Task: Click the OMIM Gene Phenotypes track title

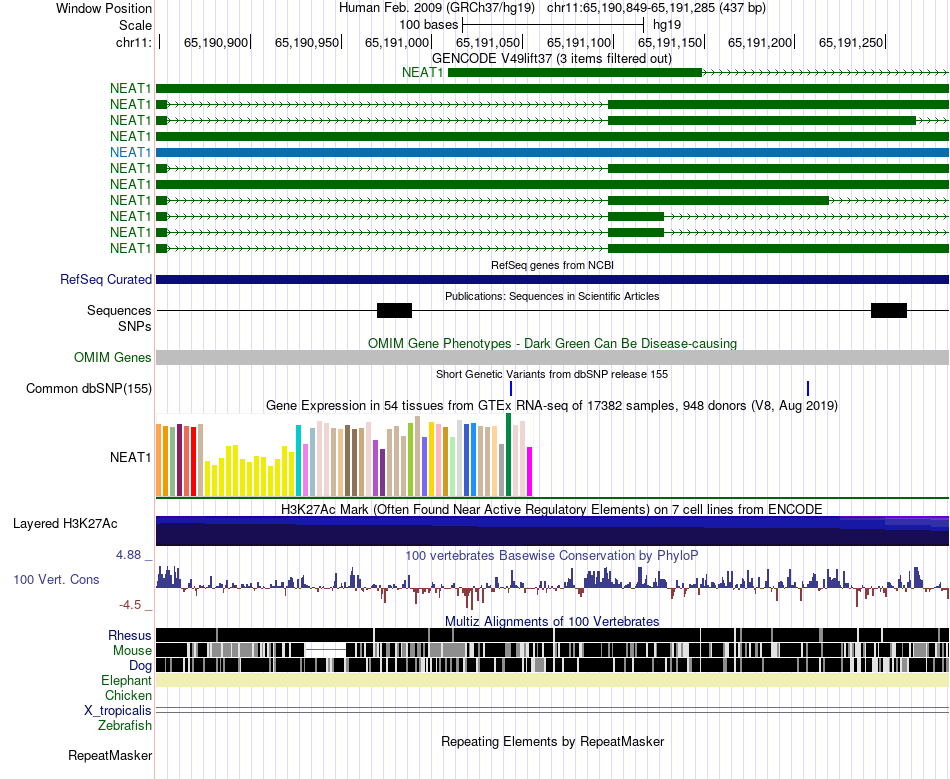Action: [552, 343]
